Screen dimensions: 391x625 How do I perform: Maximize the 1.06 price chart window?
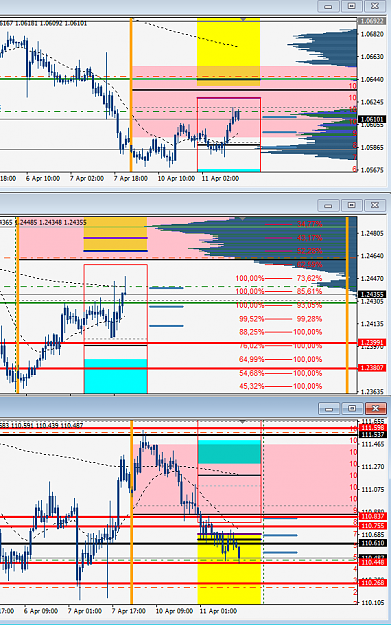click(x=352, y=6)
